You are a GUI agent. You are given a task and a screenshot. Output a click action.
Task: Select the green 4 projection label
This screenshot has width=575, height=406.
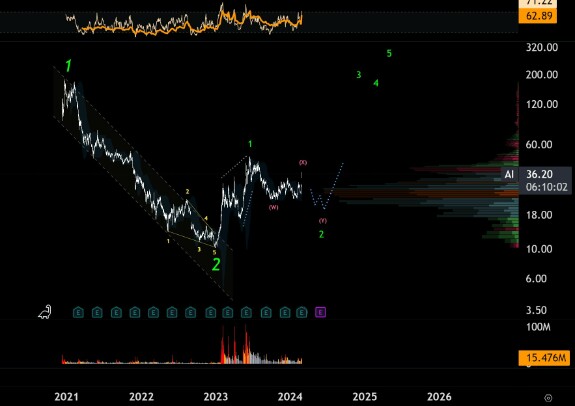[376, 83]
